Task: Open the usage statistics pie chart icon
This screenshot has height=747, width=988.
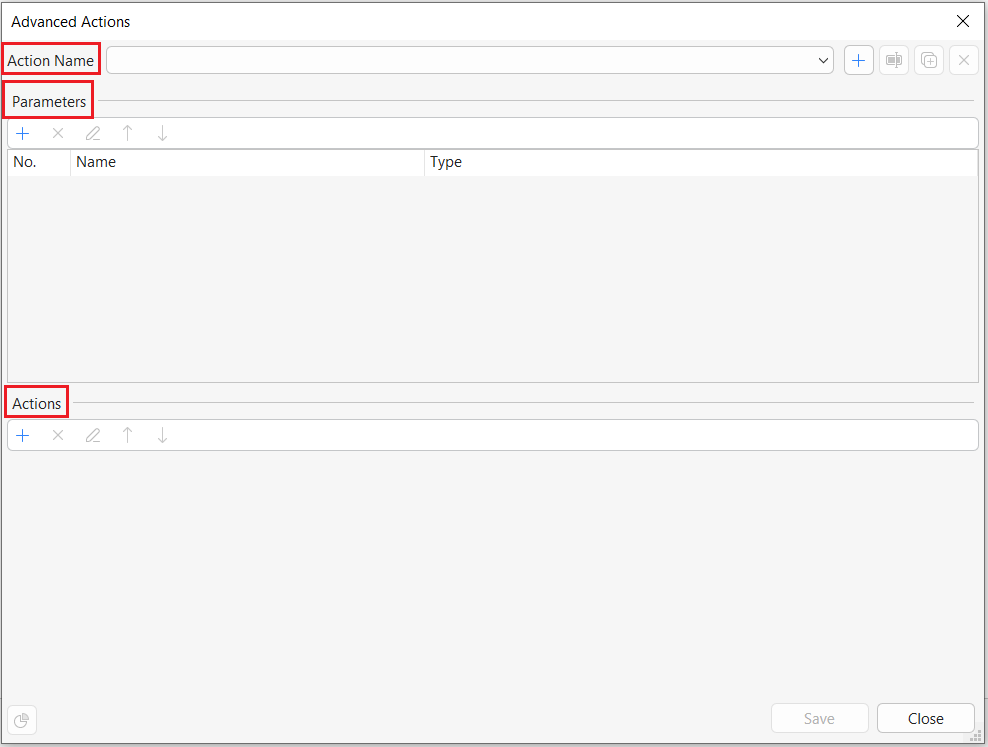Action: tap(21, 719)
